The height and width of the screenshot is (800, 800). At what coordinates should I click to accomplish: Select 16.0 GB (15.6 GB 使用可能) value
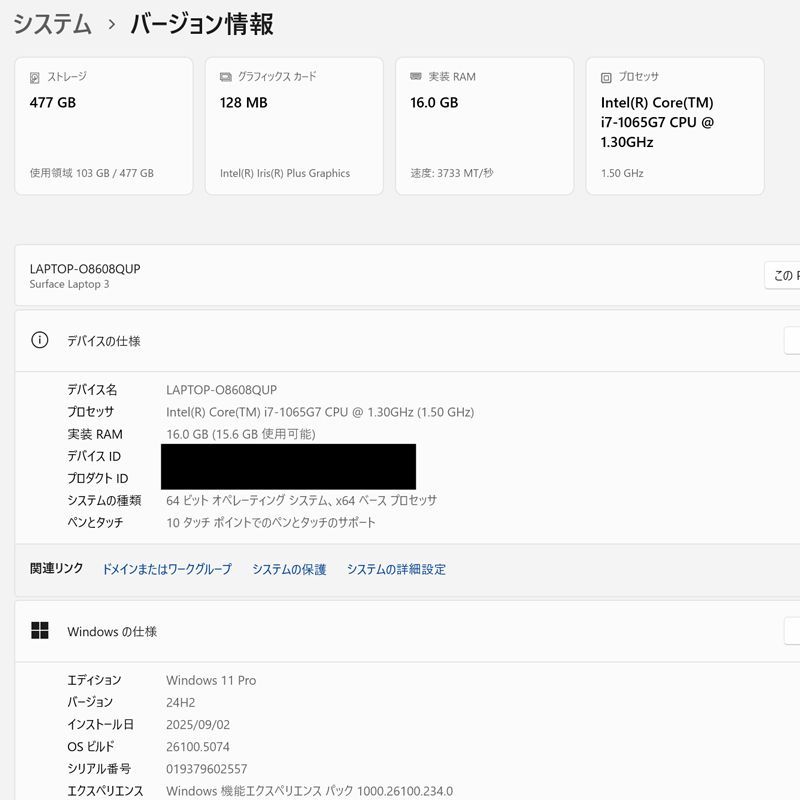(x=241, y=434)
